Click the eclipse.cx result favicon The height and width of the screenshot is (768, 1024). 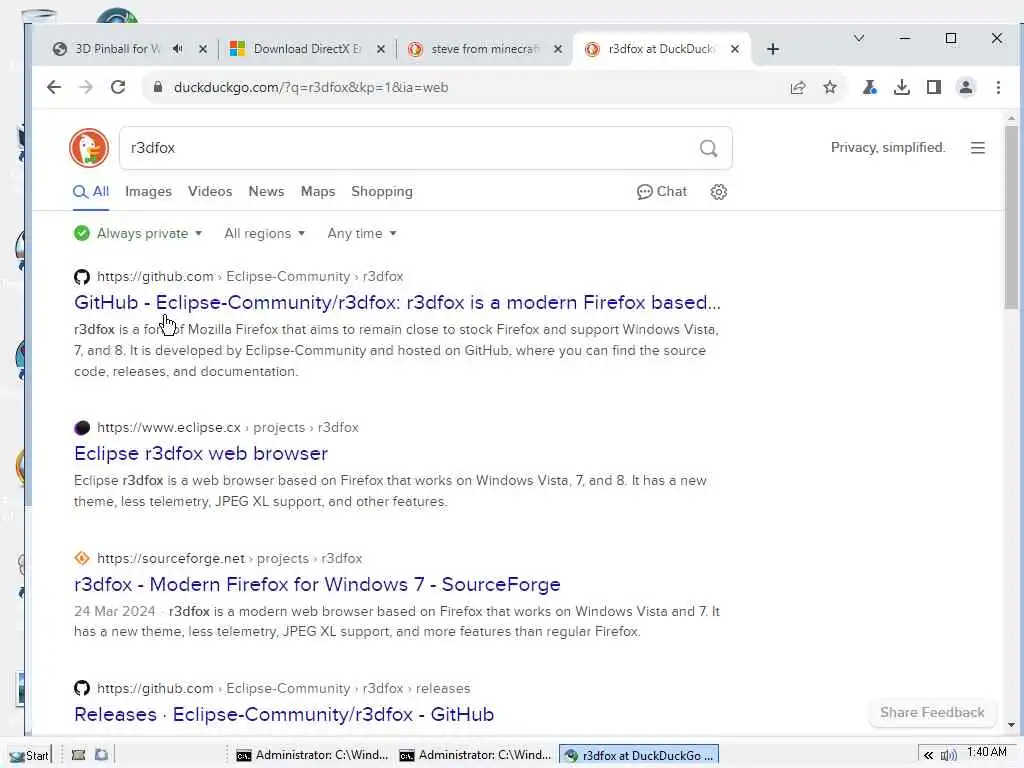82,427
